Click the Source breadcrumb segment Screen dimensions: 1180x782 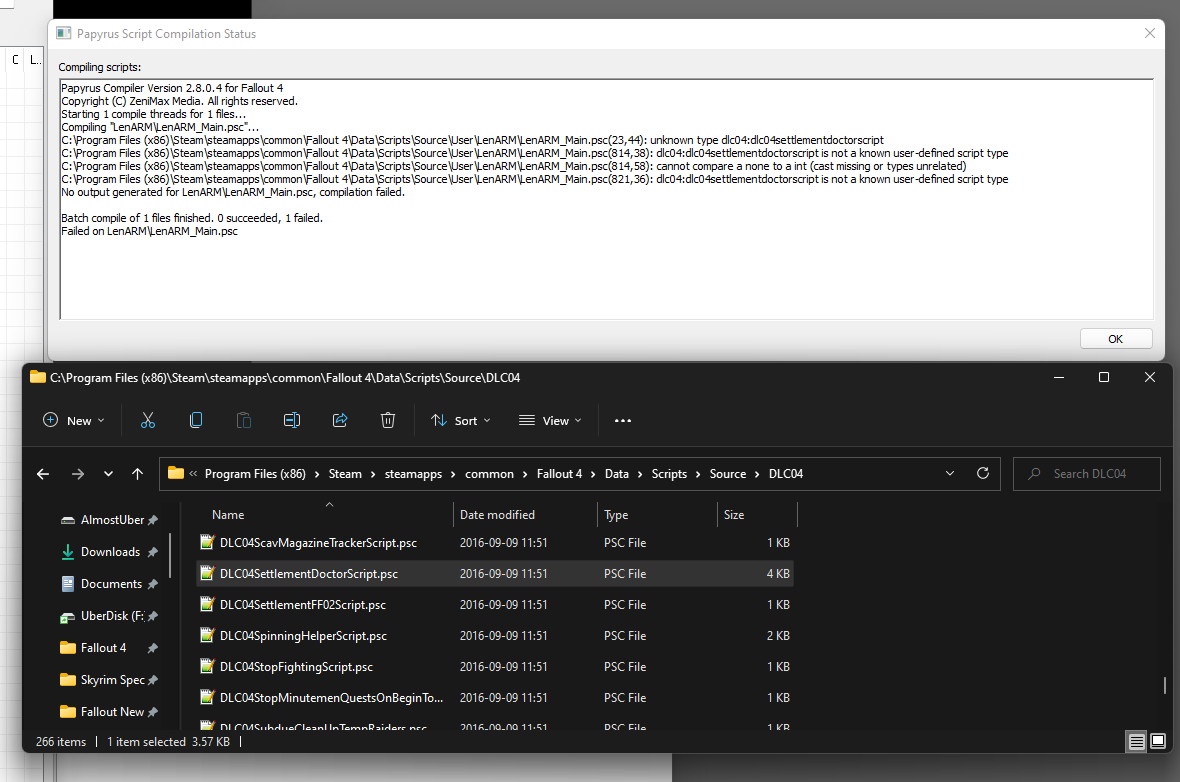tap(728, 473)
